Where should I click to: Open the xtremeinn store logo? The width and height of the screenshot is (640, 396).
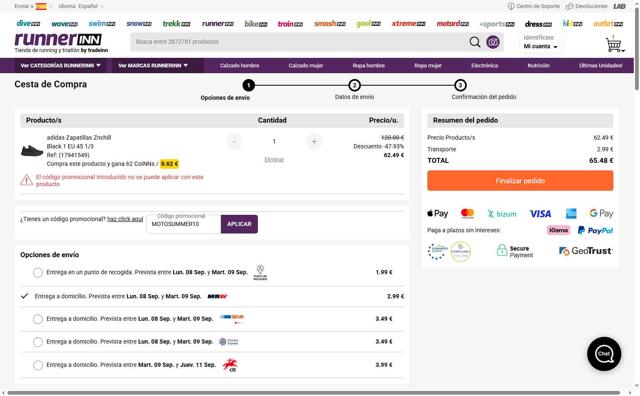click(409, 24)
